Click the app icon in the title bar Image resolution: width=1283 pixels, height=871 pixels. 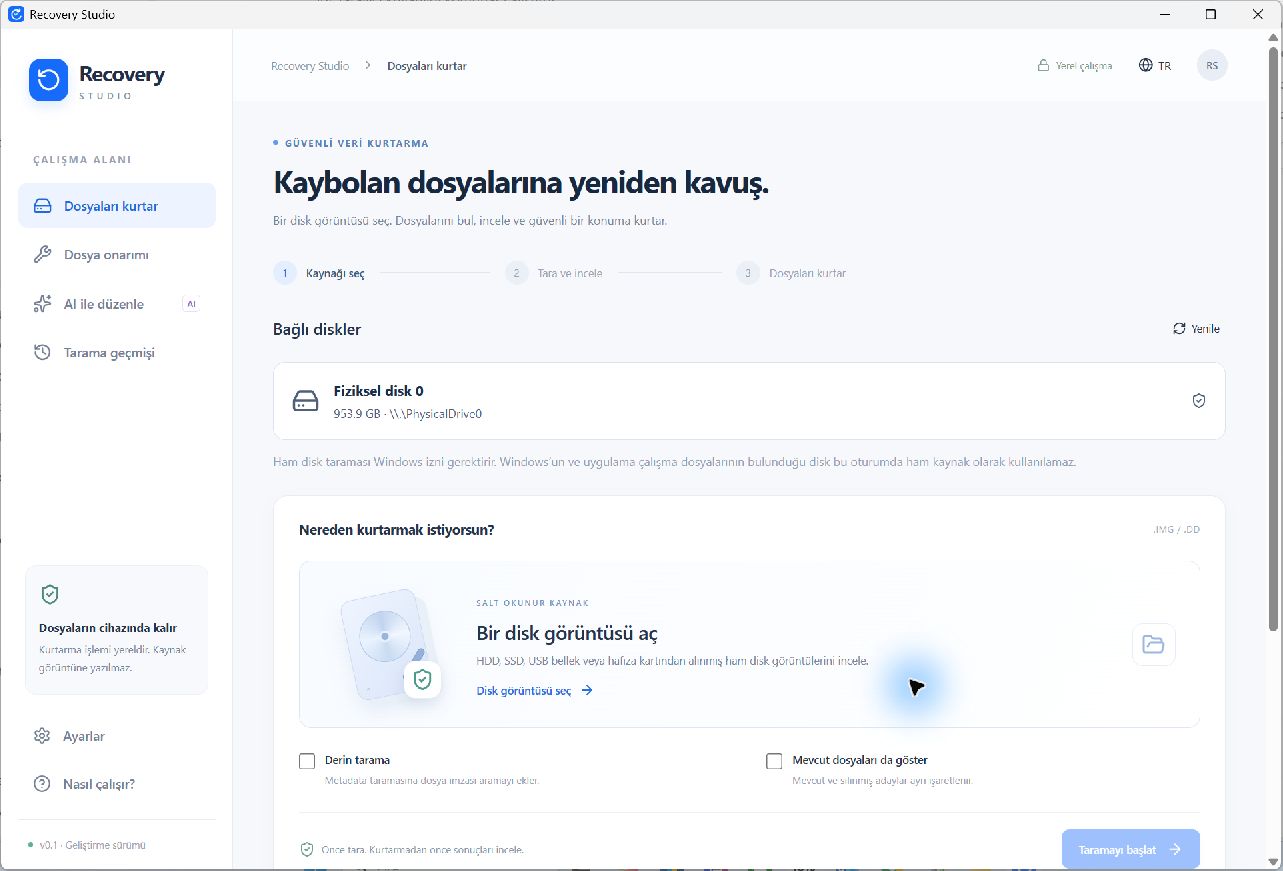pos(16,14)
